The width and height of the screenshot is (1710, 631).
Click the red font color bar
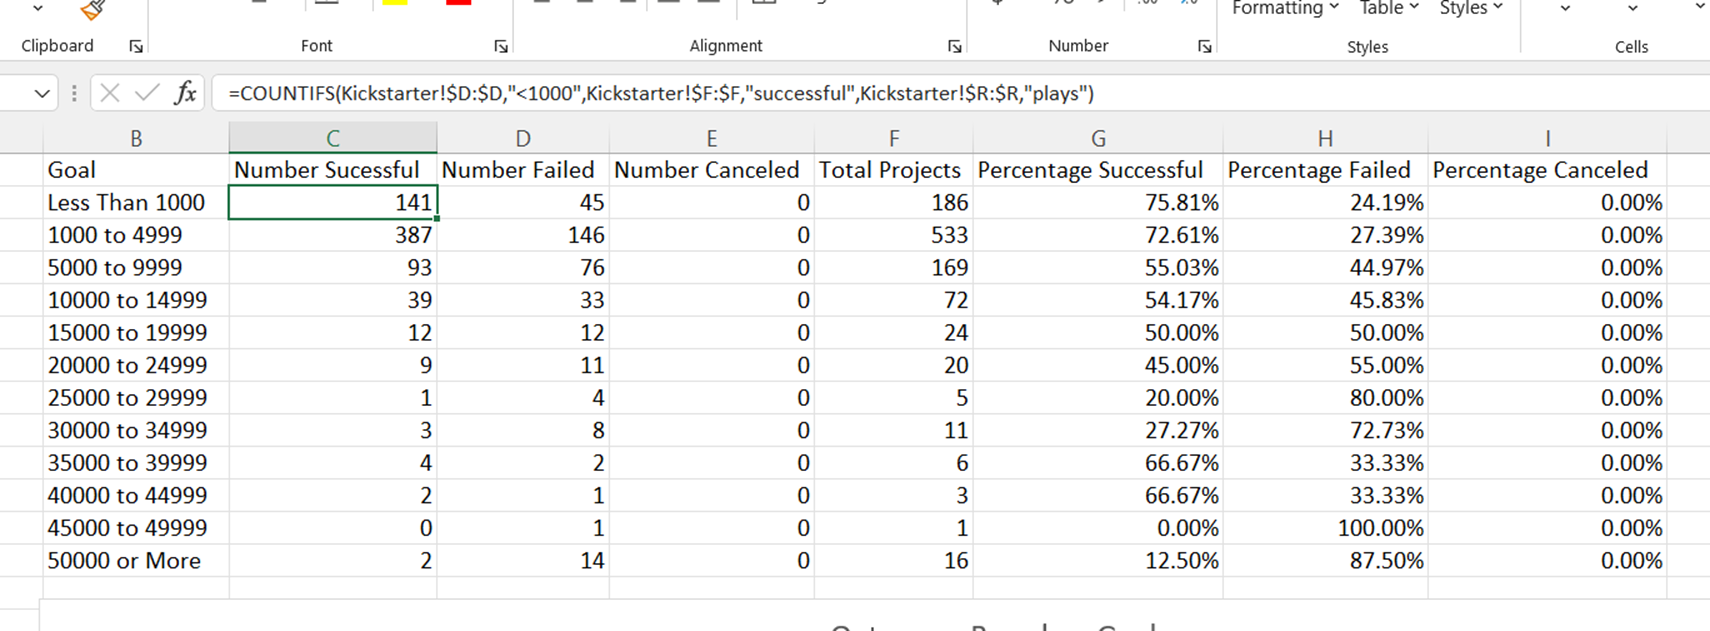[x=459, y=2]
